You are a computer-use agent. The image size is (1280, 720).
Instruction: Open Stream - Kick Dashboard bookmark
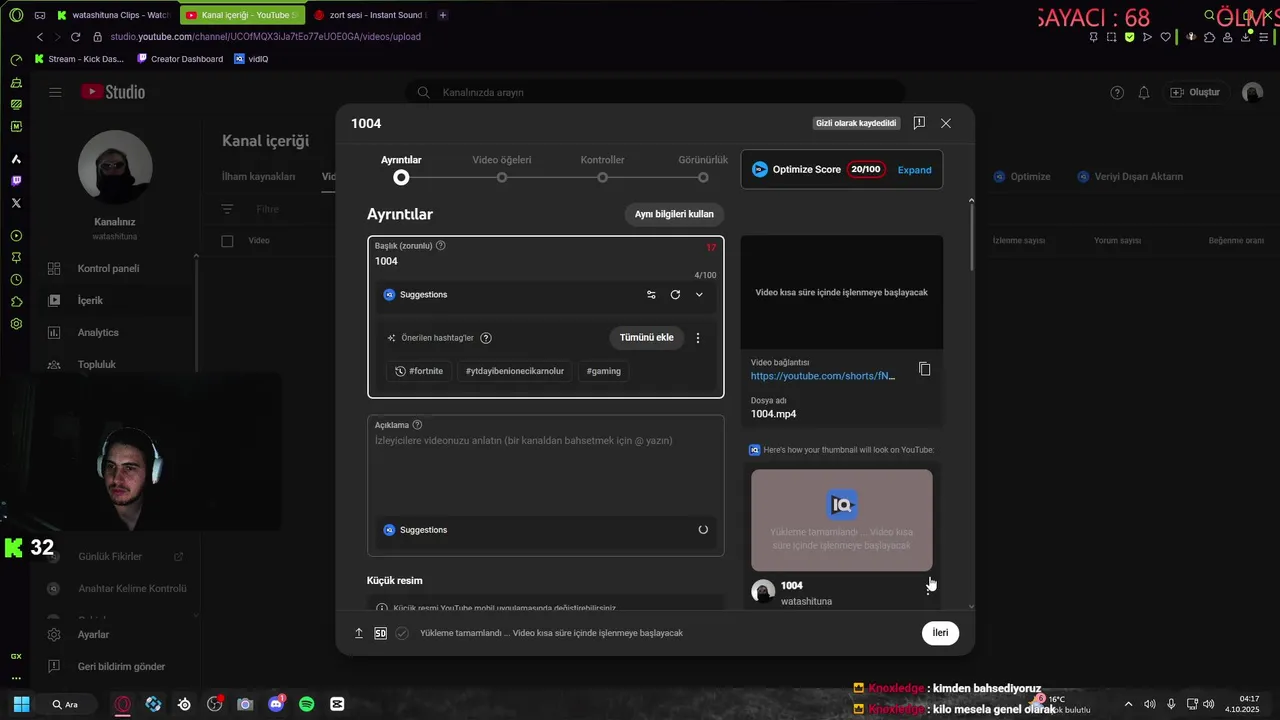tap(79, 59)
